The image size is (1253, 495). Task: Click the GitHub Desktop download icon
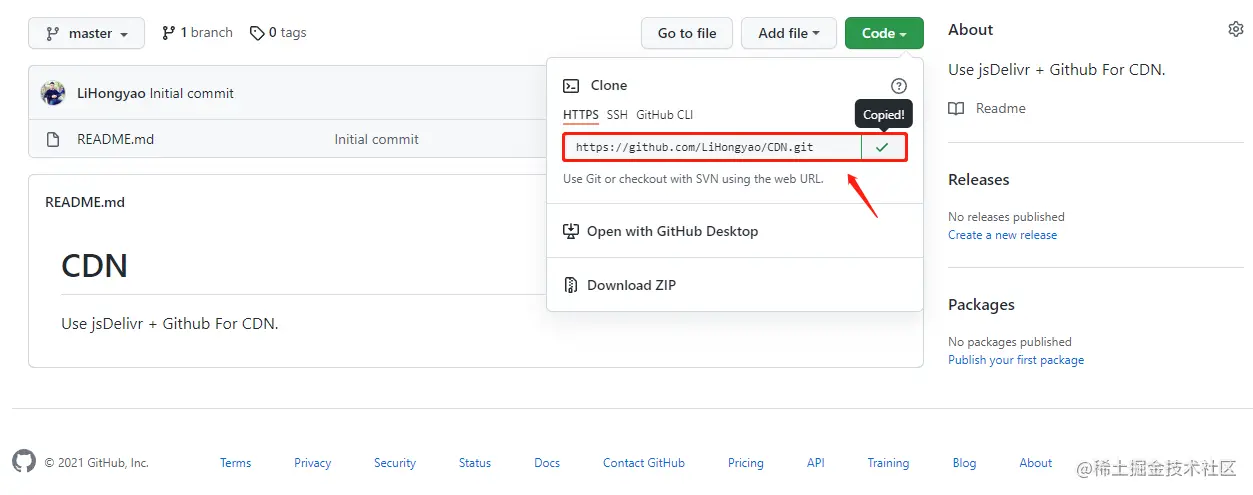[x=571, y=231]
